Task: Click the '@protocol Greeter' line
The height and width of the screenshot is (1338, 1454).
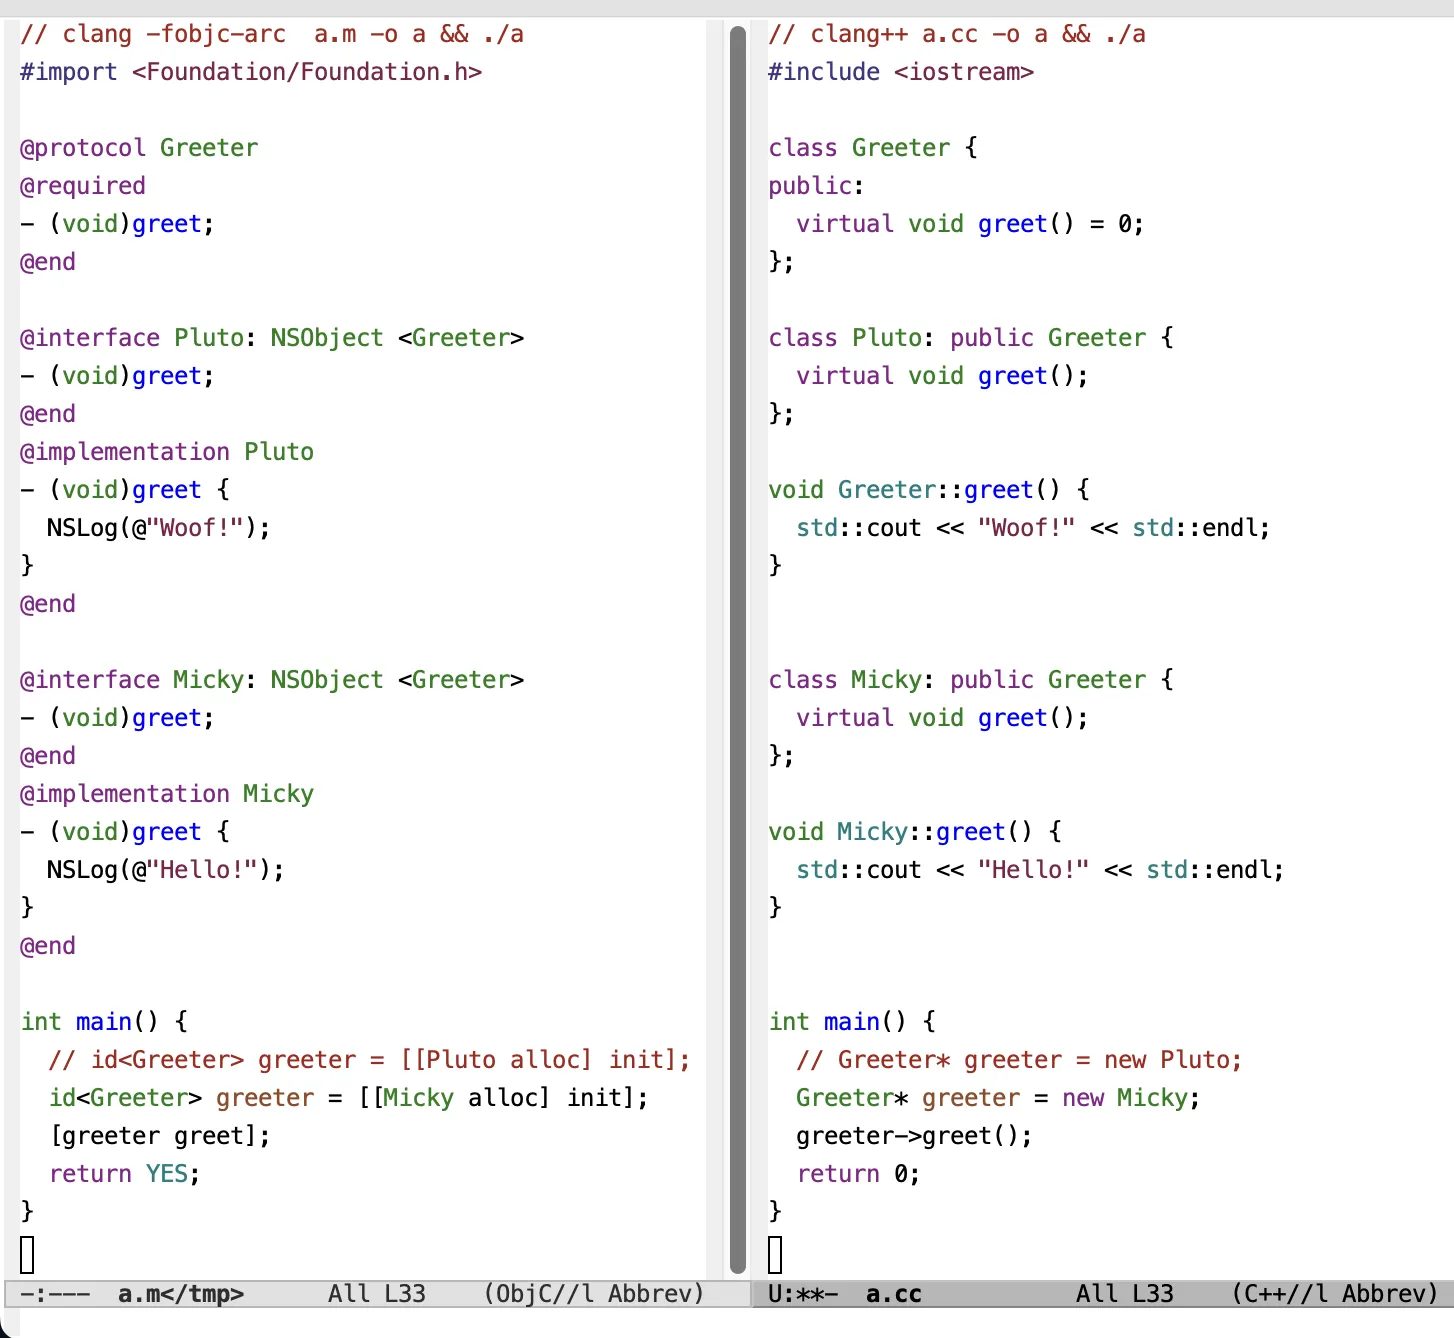Action: 139,148
